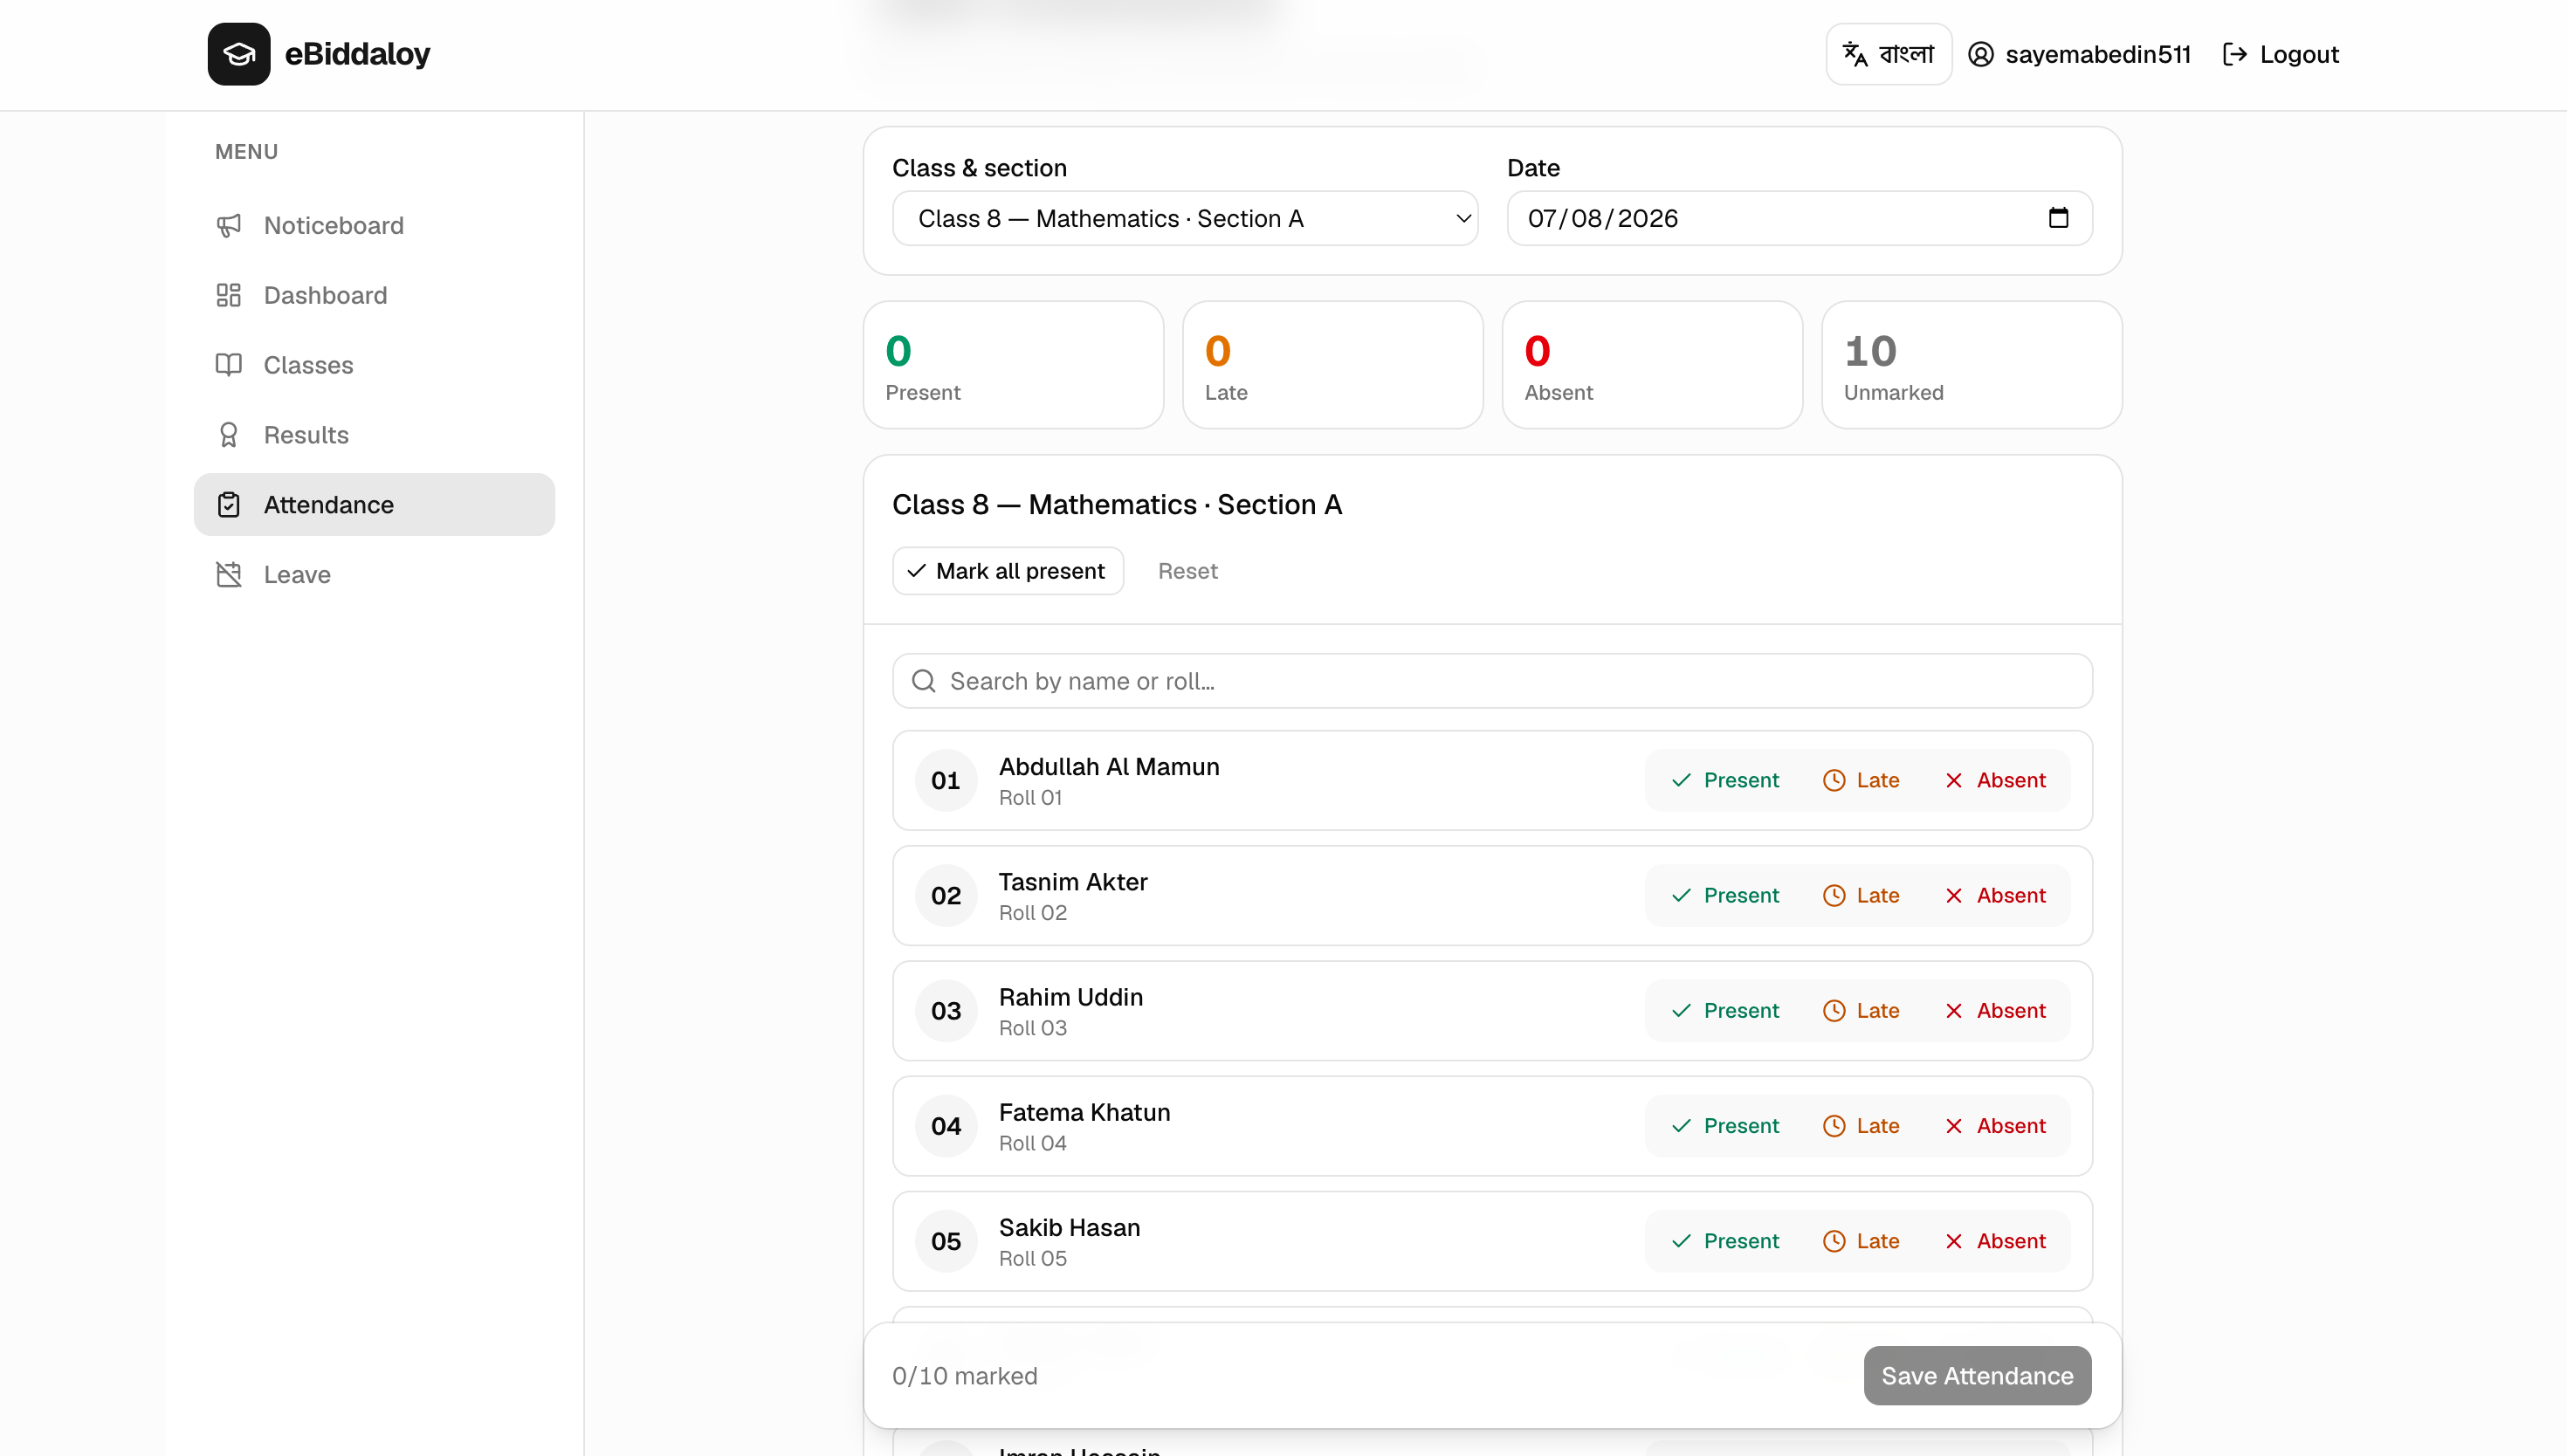The width and height of the screenshot is (2567, 1456).
Task: Click the checkmark icon in Mark all present
Action: pos(916,571)
